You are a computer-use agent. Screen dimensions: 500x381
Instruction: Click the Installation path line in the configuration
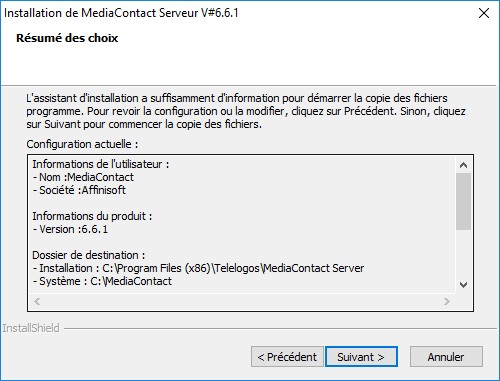pos(198,268)
